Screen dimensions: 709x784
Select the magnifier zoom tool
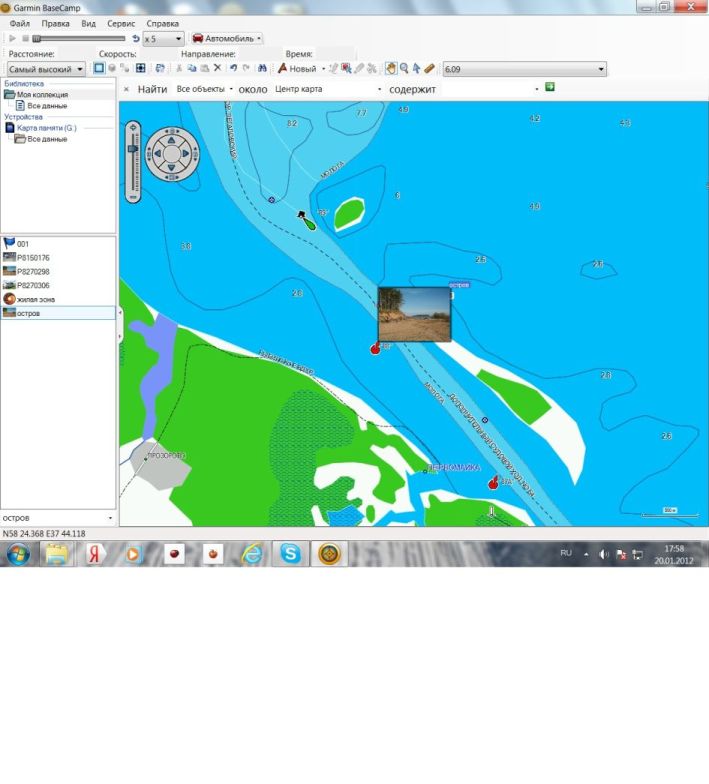(x=404, y=69)
